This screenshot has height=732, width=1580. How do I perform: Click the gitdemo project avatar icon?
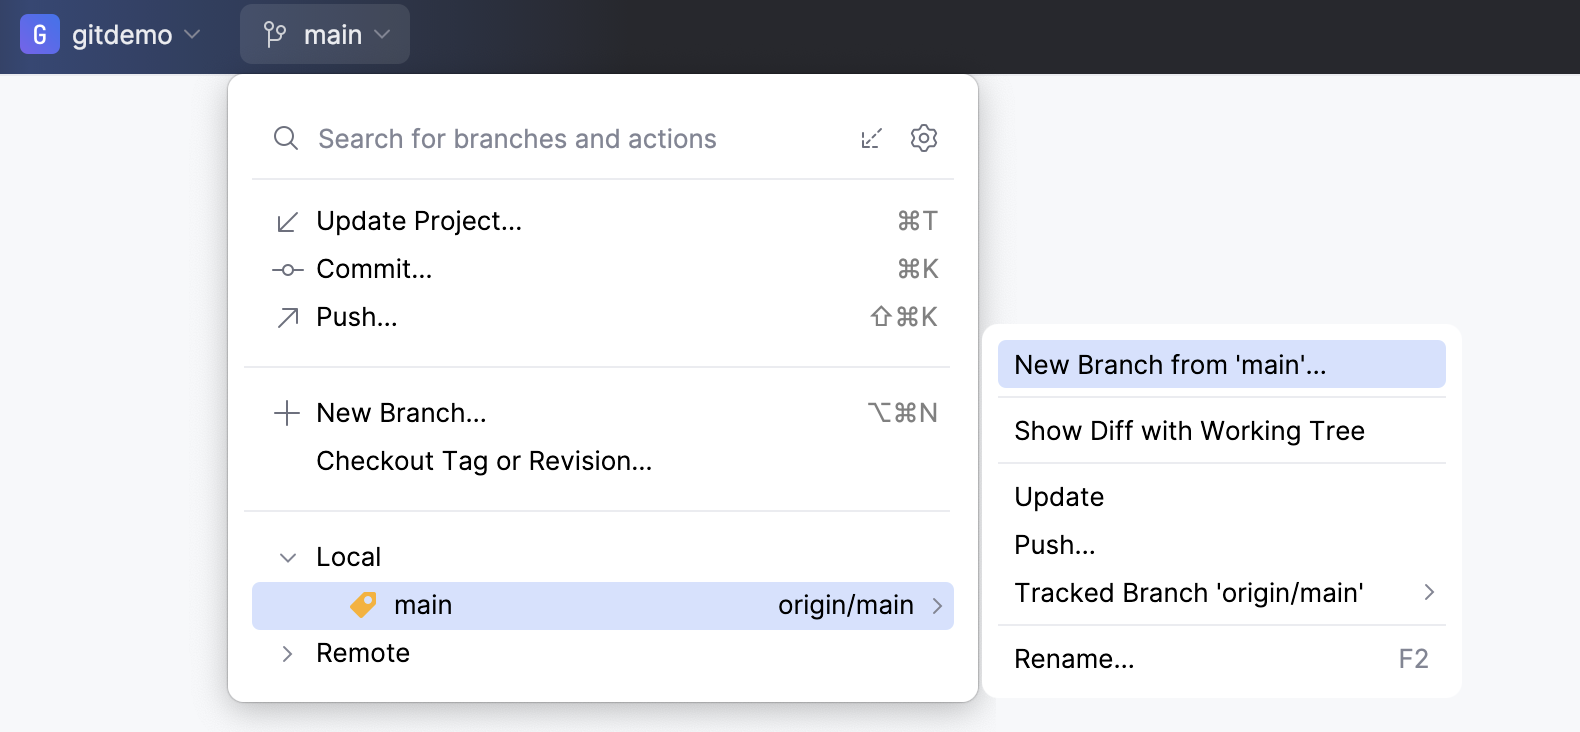(40, 34)
